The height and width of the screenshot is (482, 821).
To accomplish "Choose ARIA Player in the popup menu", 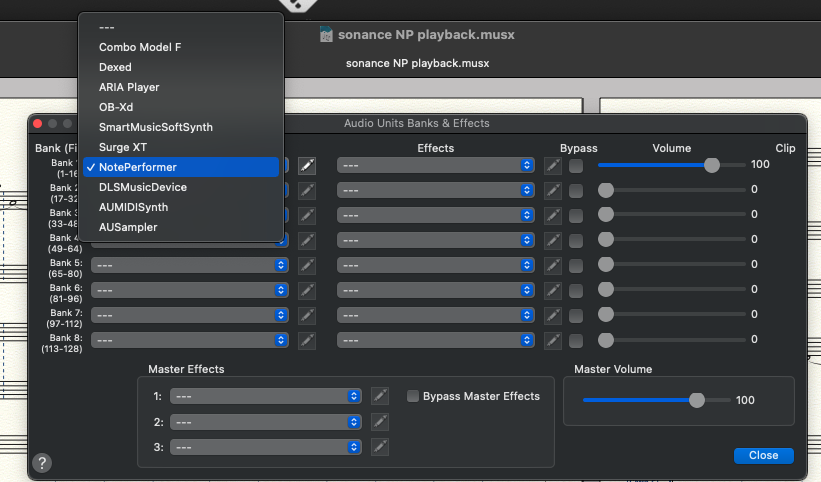I will [x=129, y=87].
